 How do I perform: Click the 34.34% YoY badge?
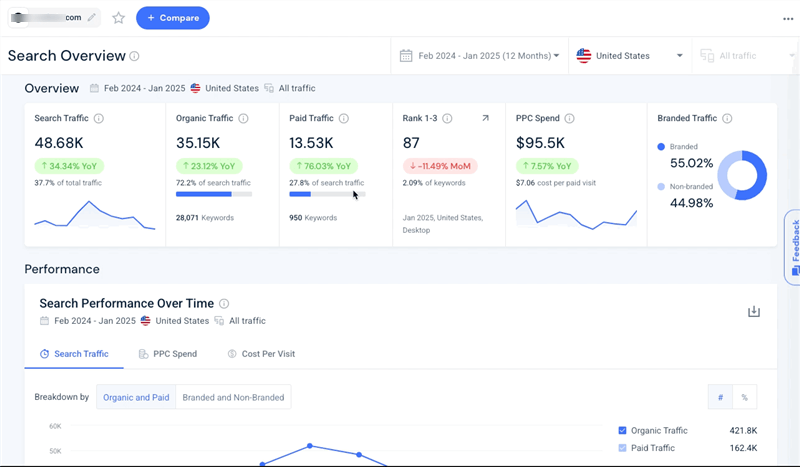(69, 166)
